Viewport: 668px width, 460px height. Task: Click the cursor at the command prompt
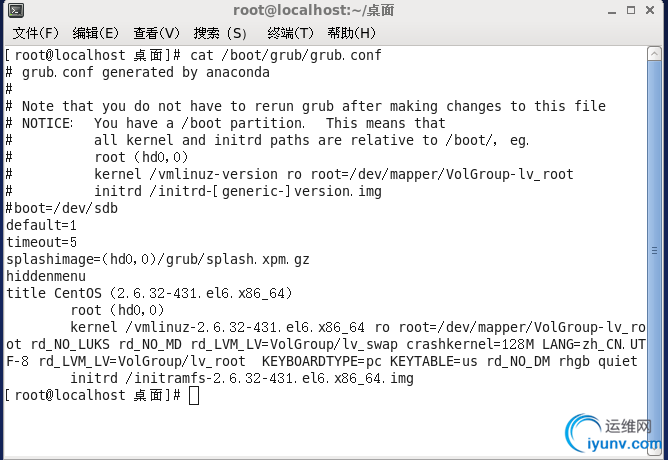coord(194,395)
